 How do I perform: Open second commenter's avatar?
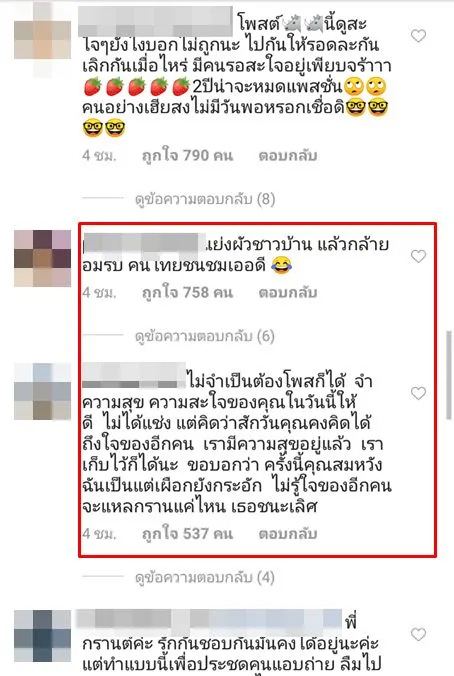click(x=42, y=258)
